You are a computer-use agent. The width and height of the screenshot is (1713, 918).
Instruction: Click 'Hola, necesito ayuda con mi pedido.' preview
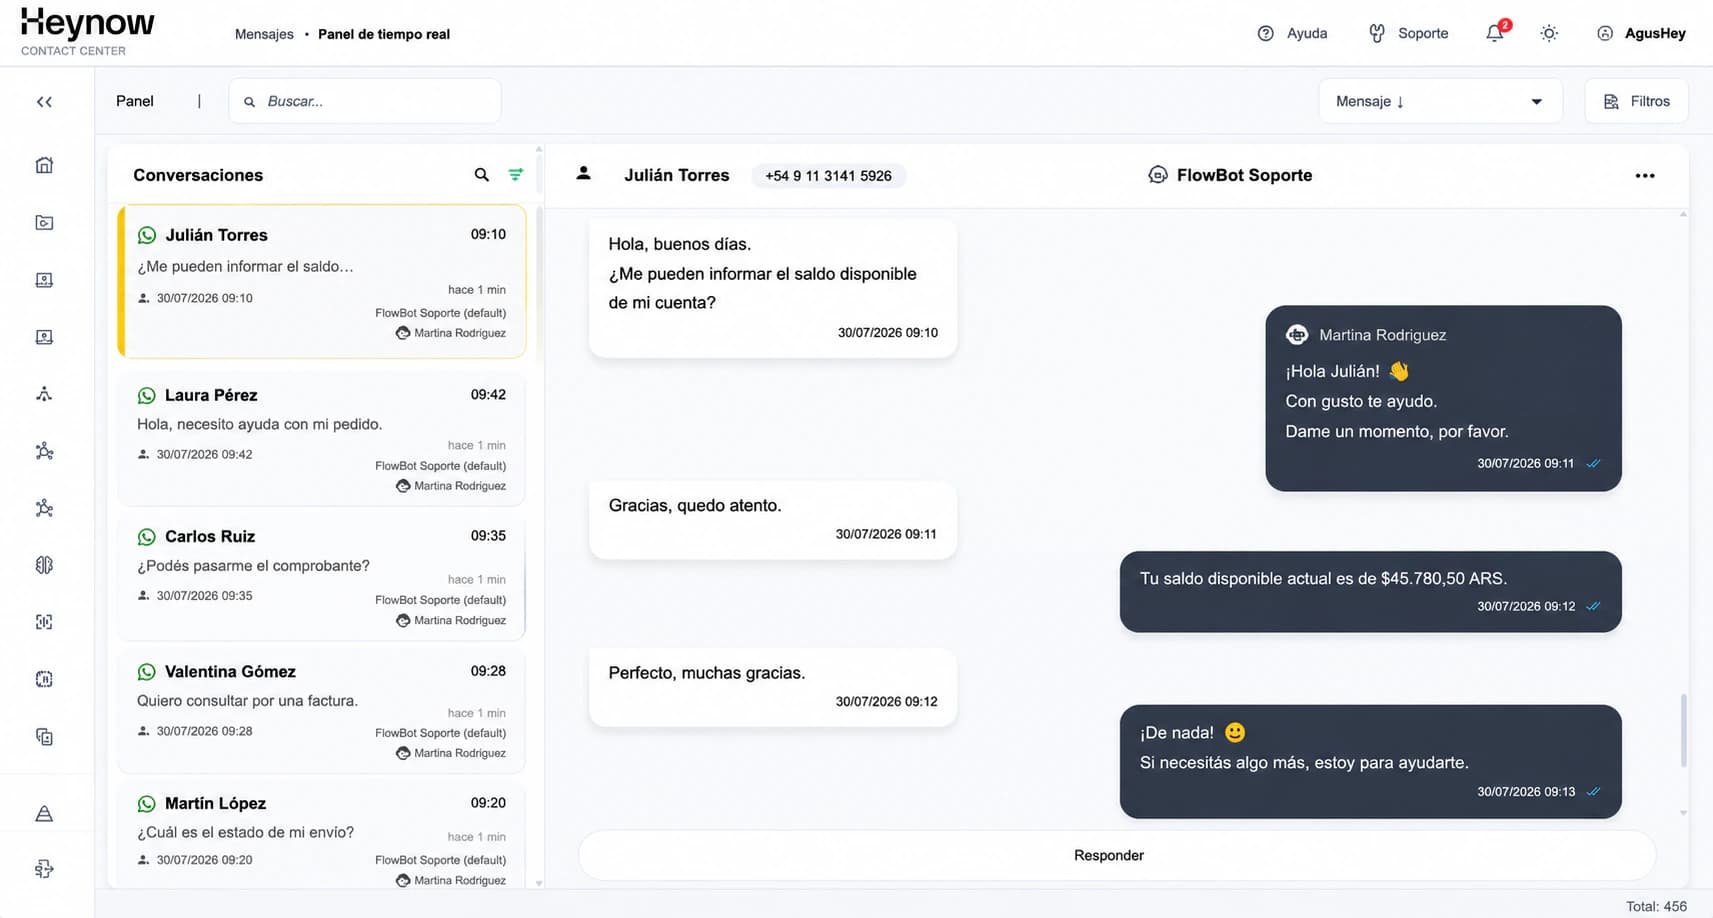point(259,424)
